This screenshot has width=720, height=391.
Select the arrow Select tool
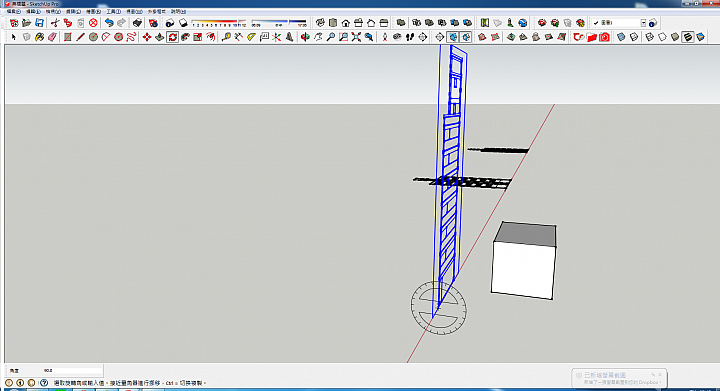(x=14, y=37)
